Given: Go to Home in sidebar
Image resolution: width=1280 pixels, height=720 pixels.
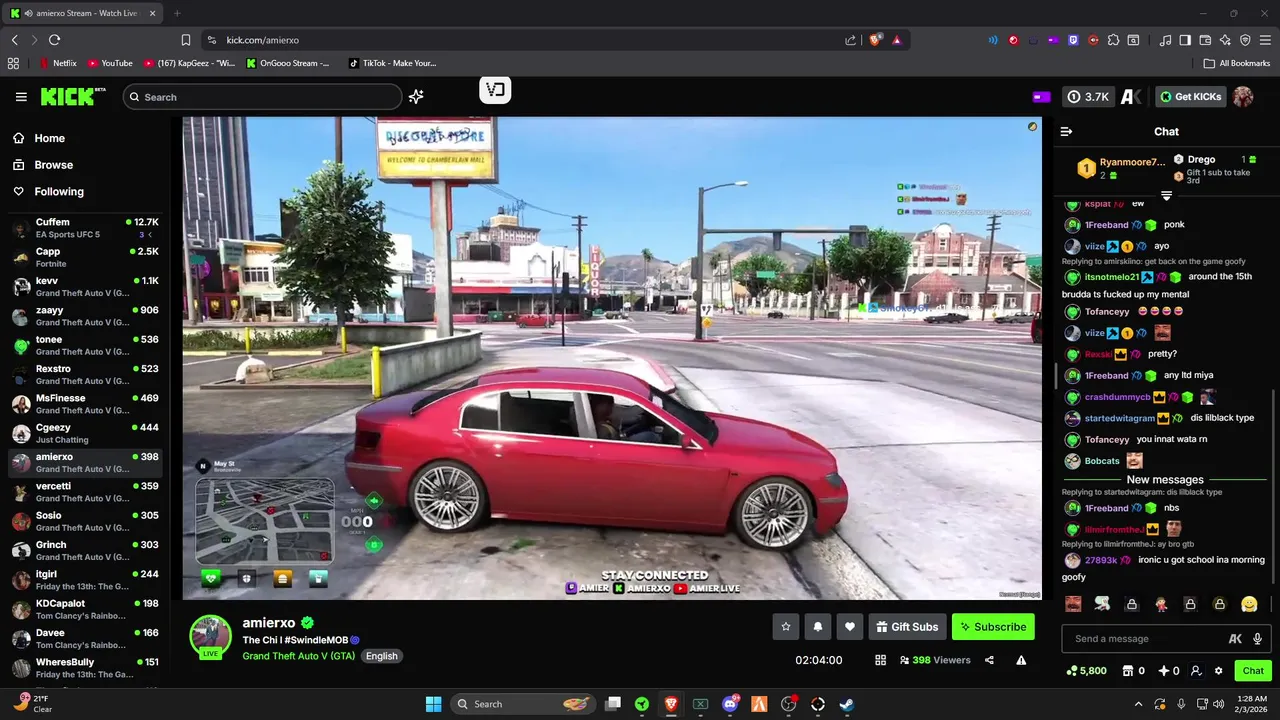Looking at the screenshot, I should (39, 138).
